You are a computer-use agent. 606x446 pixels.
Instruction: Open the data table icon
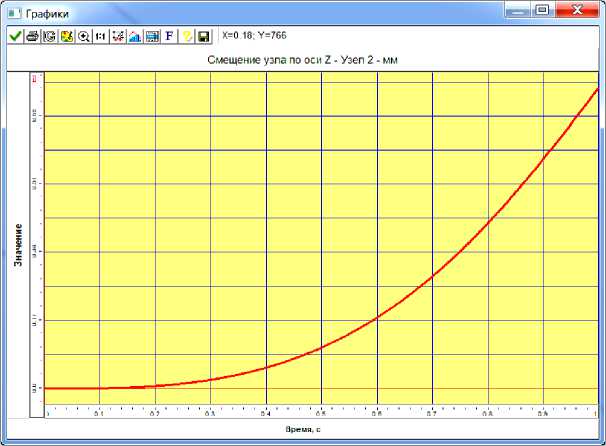[x=151, y=36]
